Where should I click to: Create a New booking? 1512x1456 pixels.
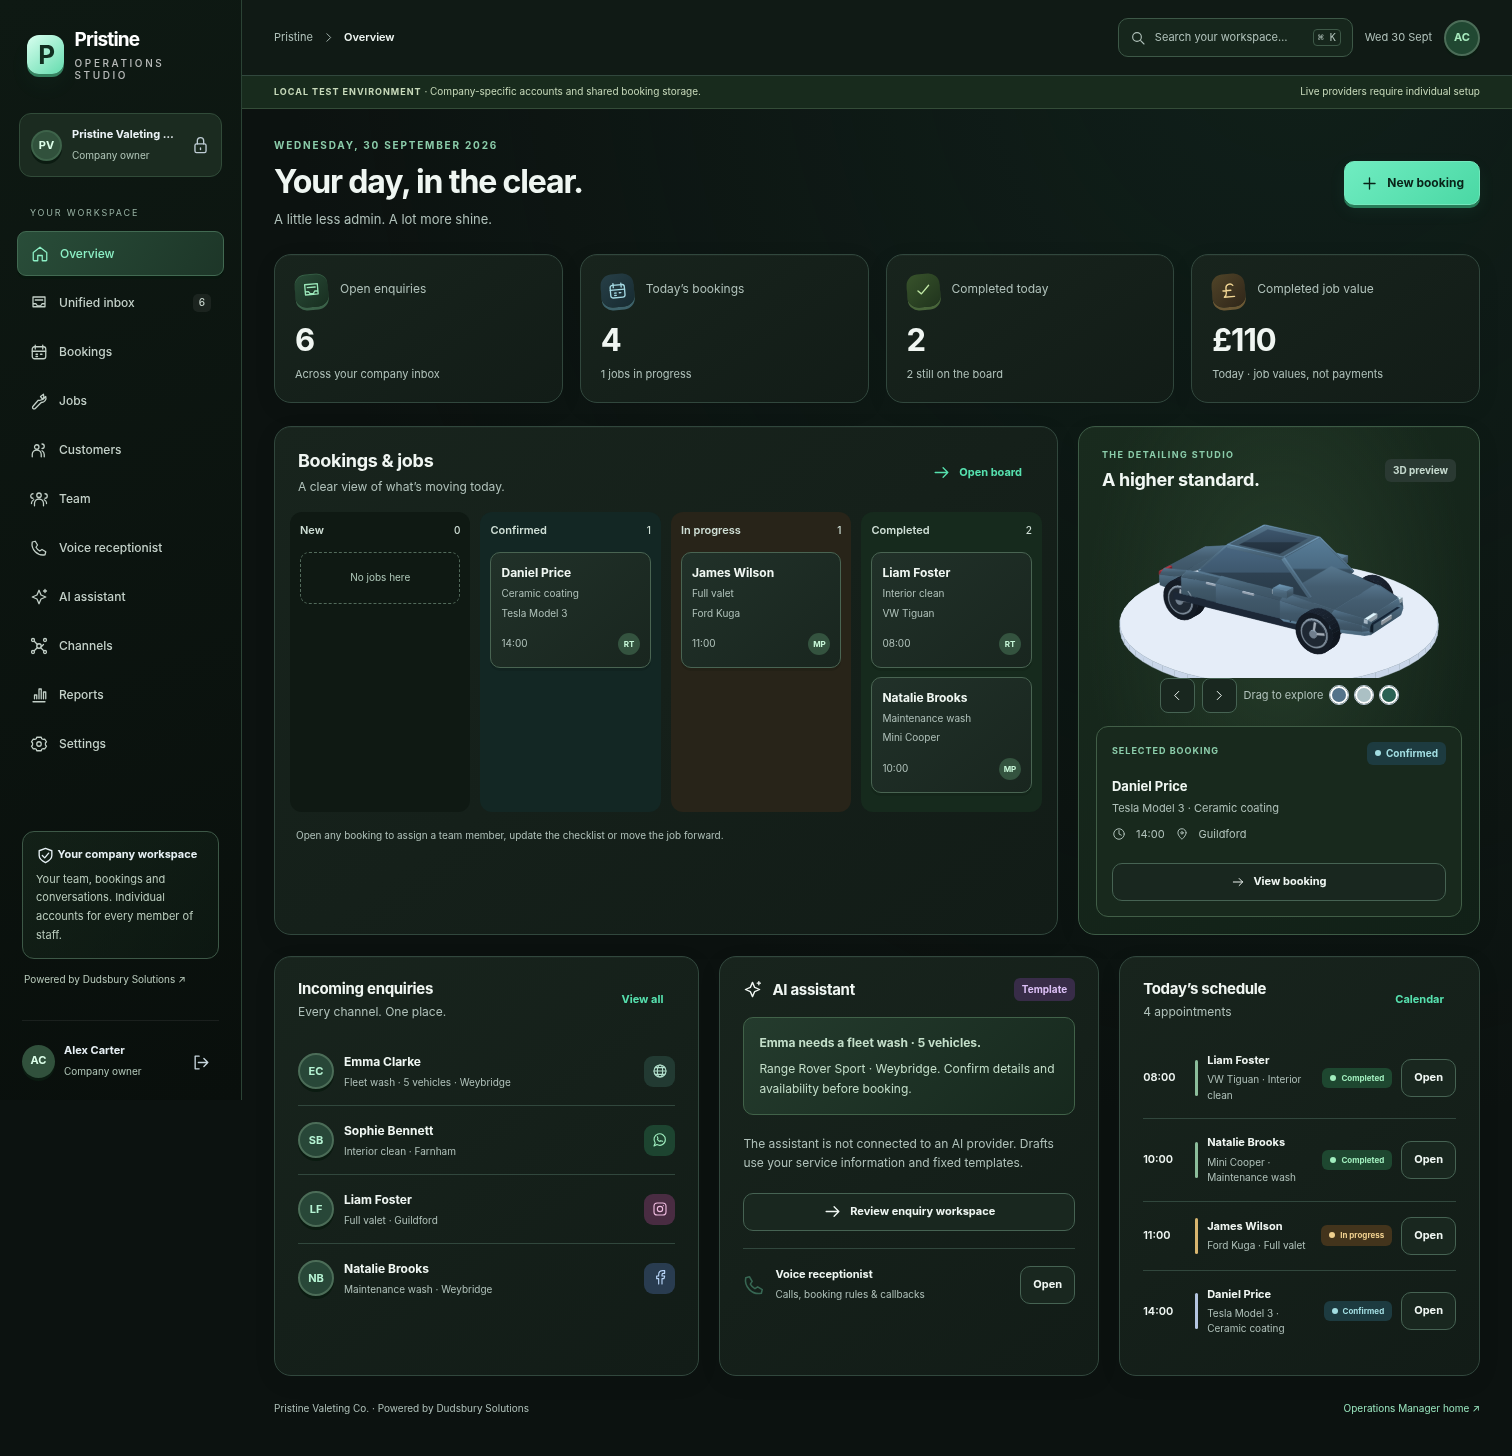[1411, 183]
